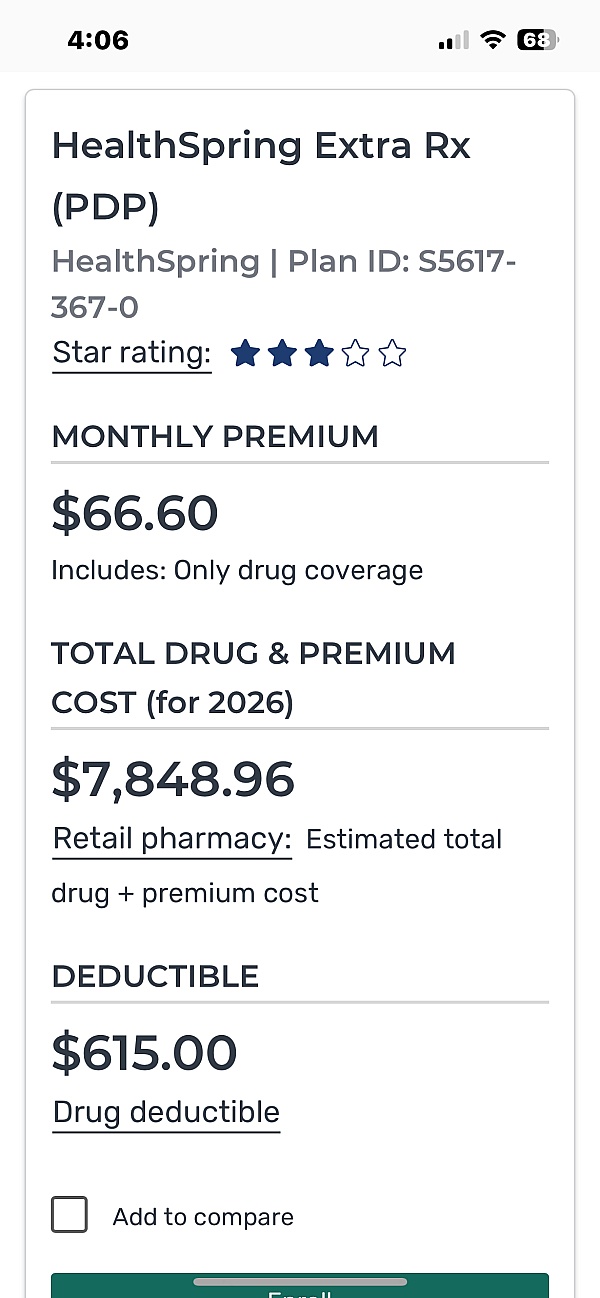Open the Drug deductible info link
This screenshot has height=1298, width=600.
click(x=166, y=1112)
